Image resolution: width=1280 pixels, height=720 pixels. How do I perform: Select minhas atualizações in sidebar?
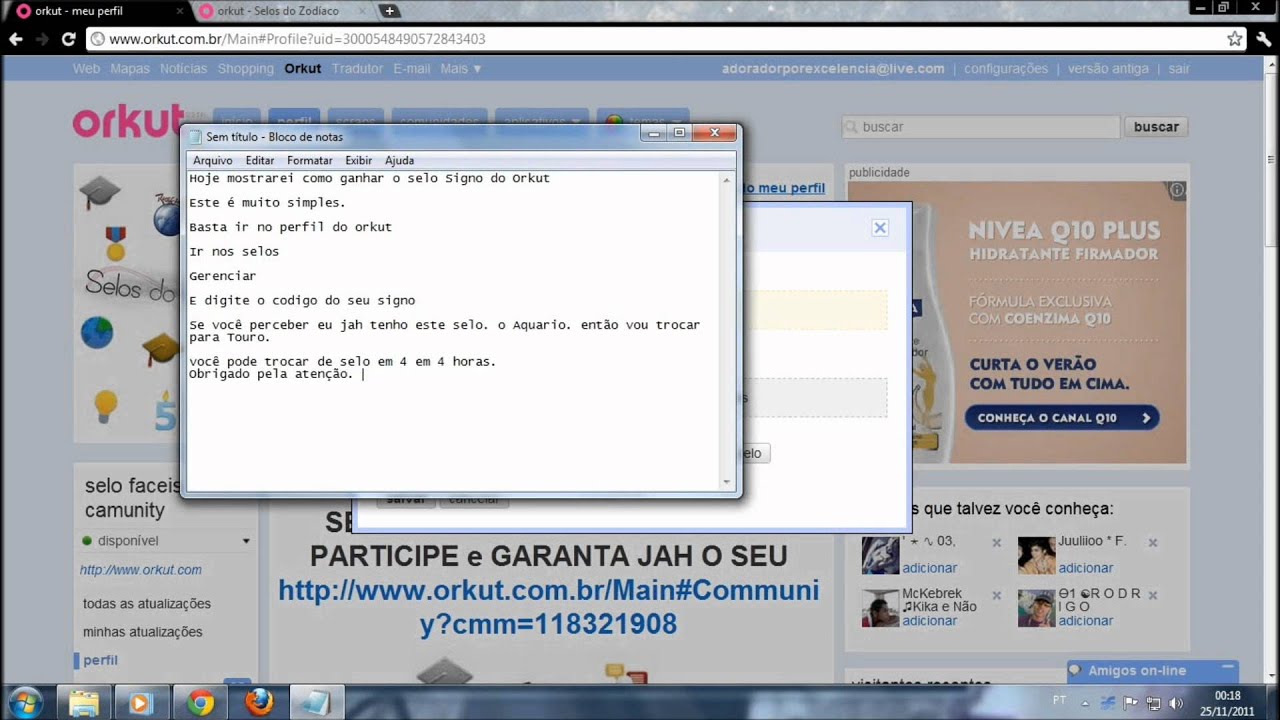[x=143, y=632]
